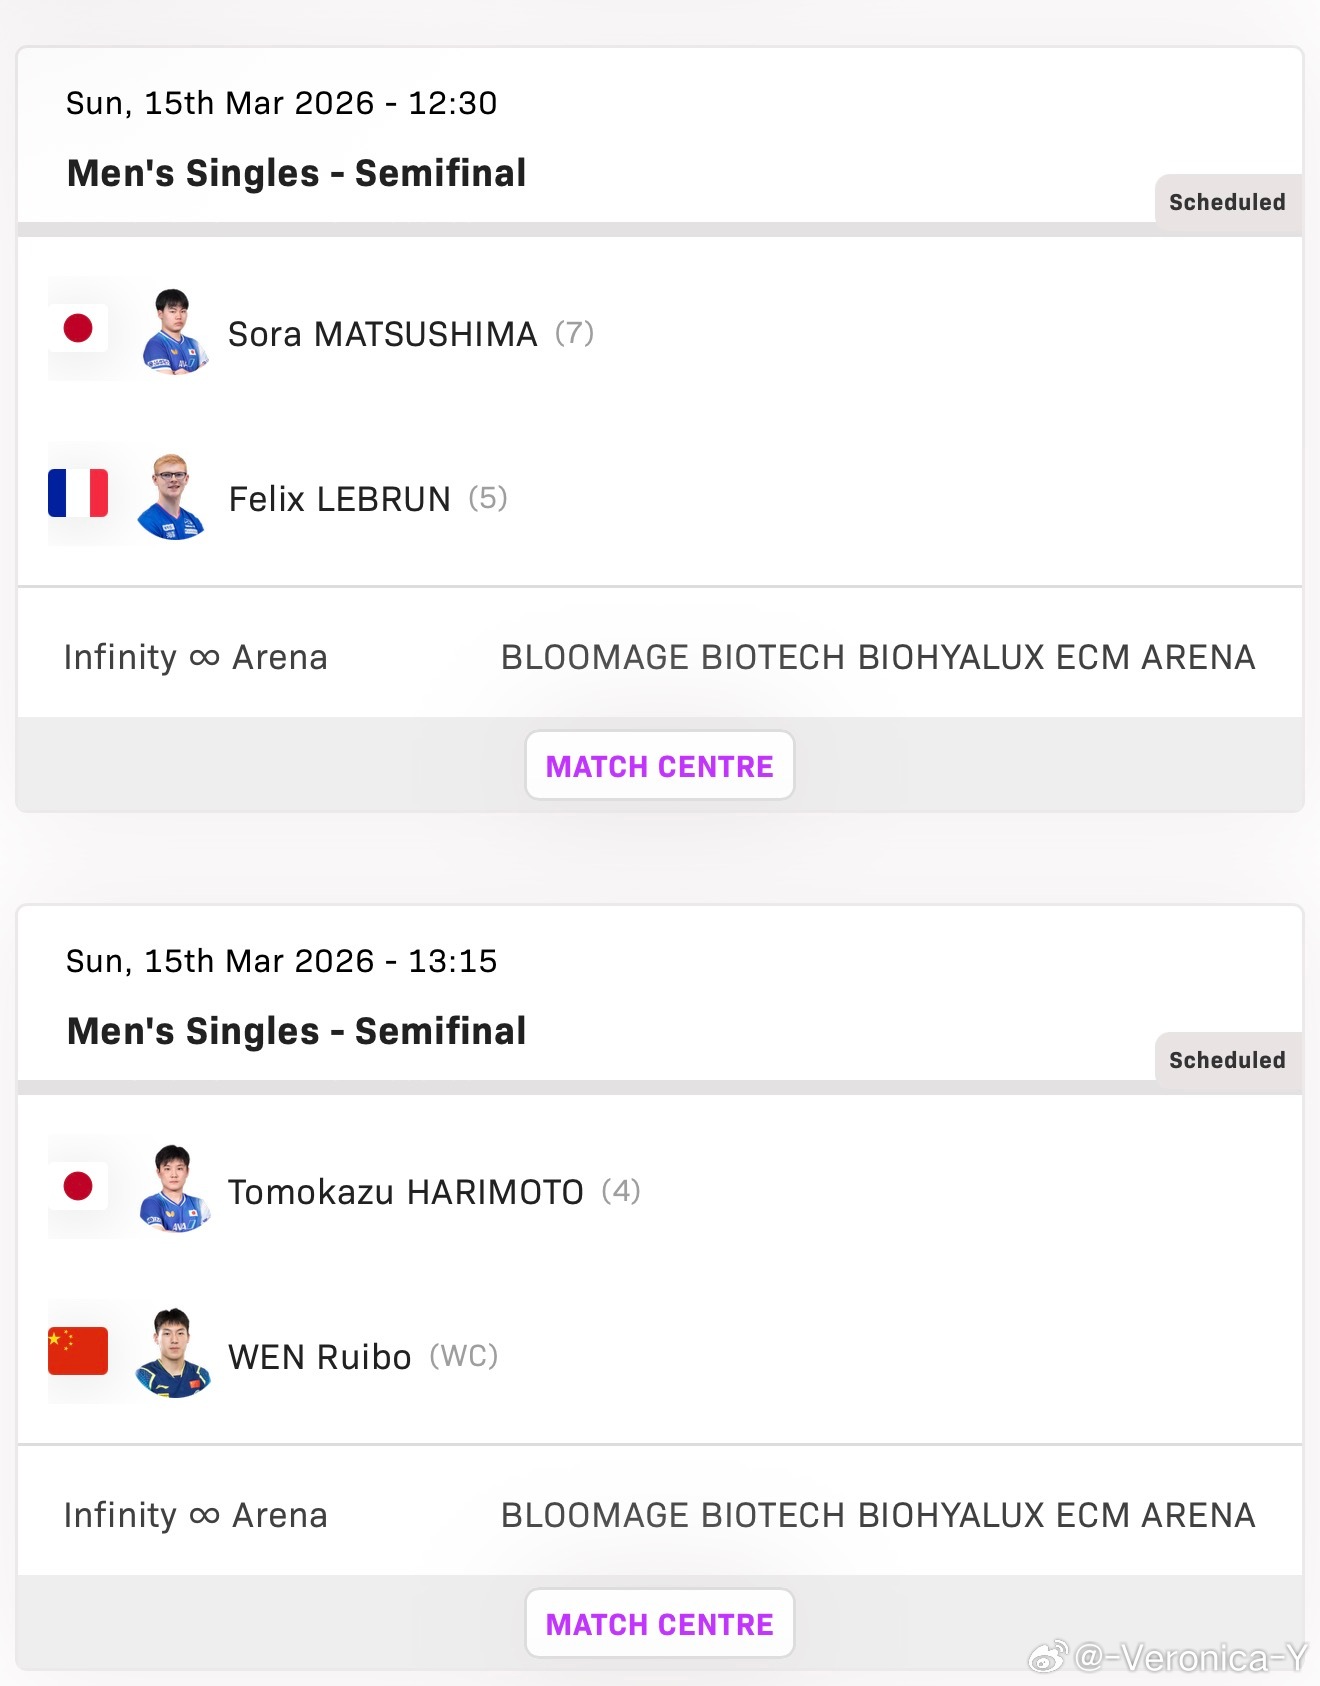Click the Infinity Arena label in the first card
The height and width of the screenshot is (1686, 1320).
(195, 657)
